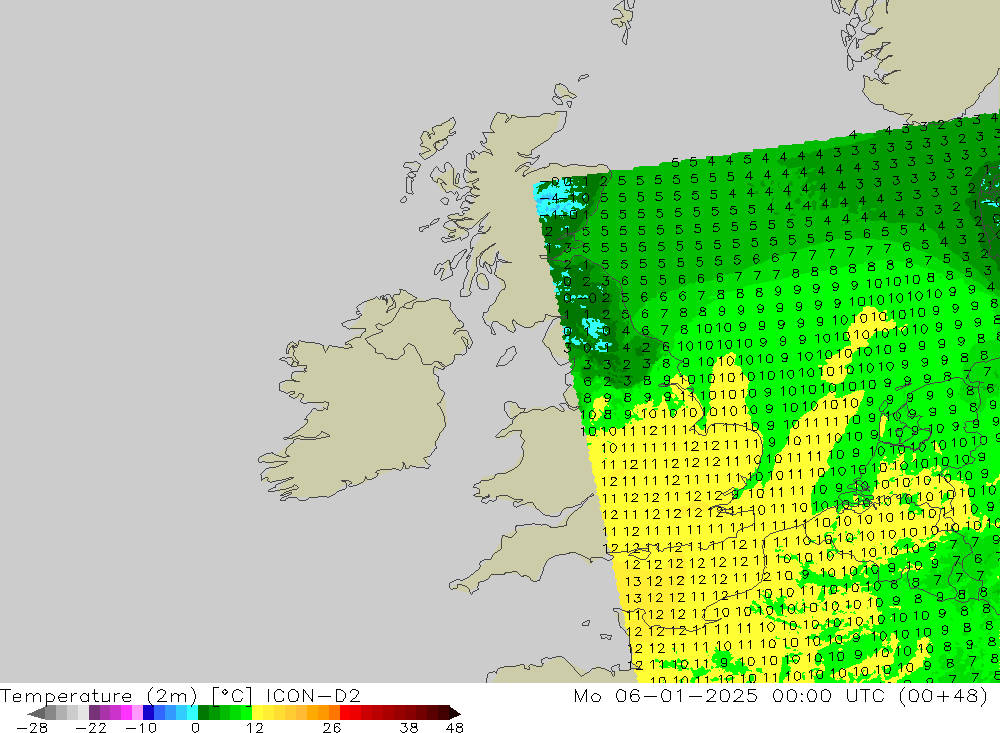Click the gray left arrow end of the colorbar
The image size is (1000, 733).
pyautogui.click(x=36, y=713)
